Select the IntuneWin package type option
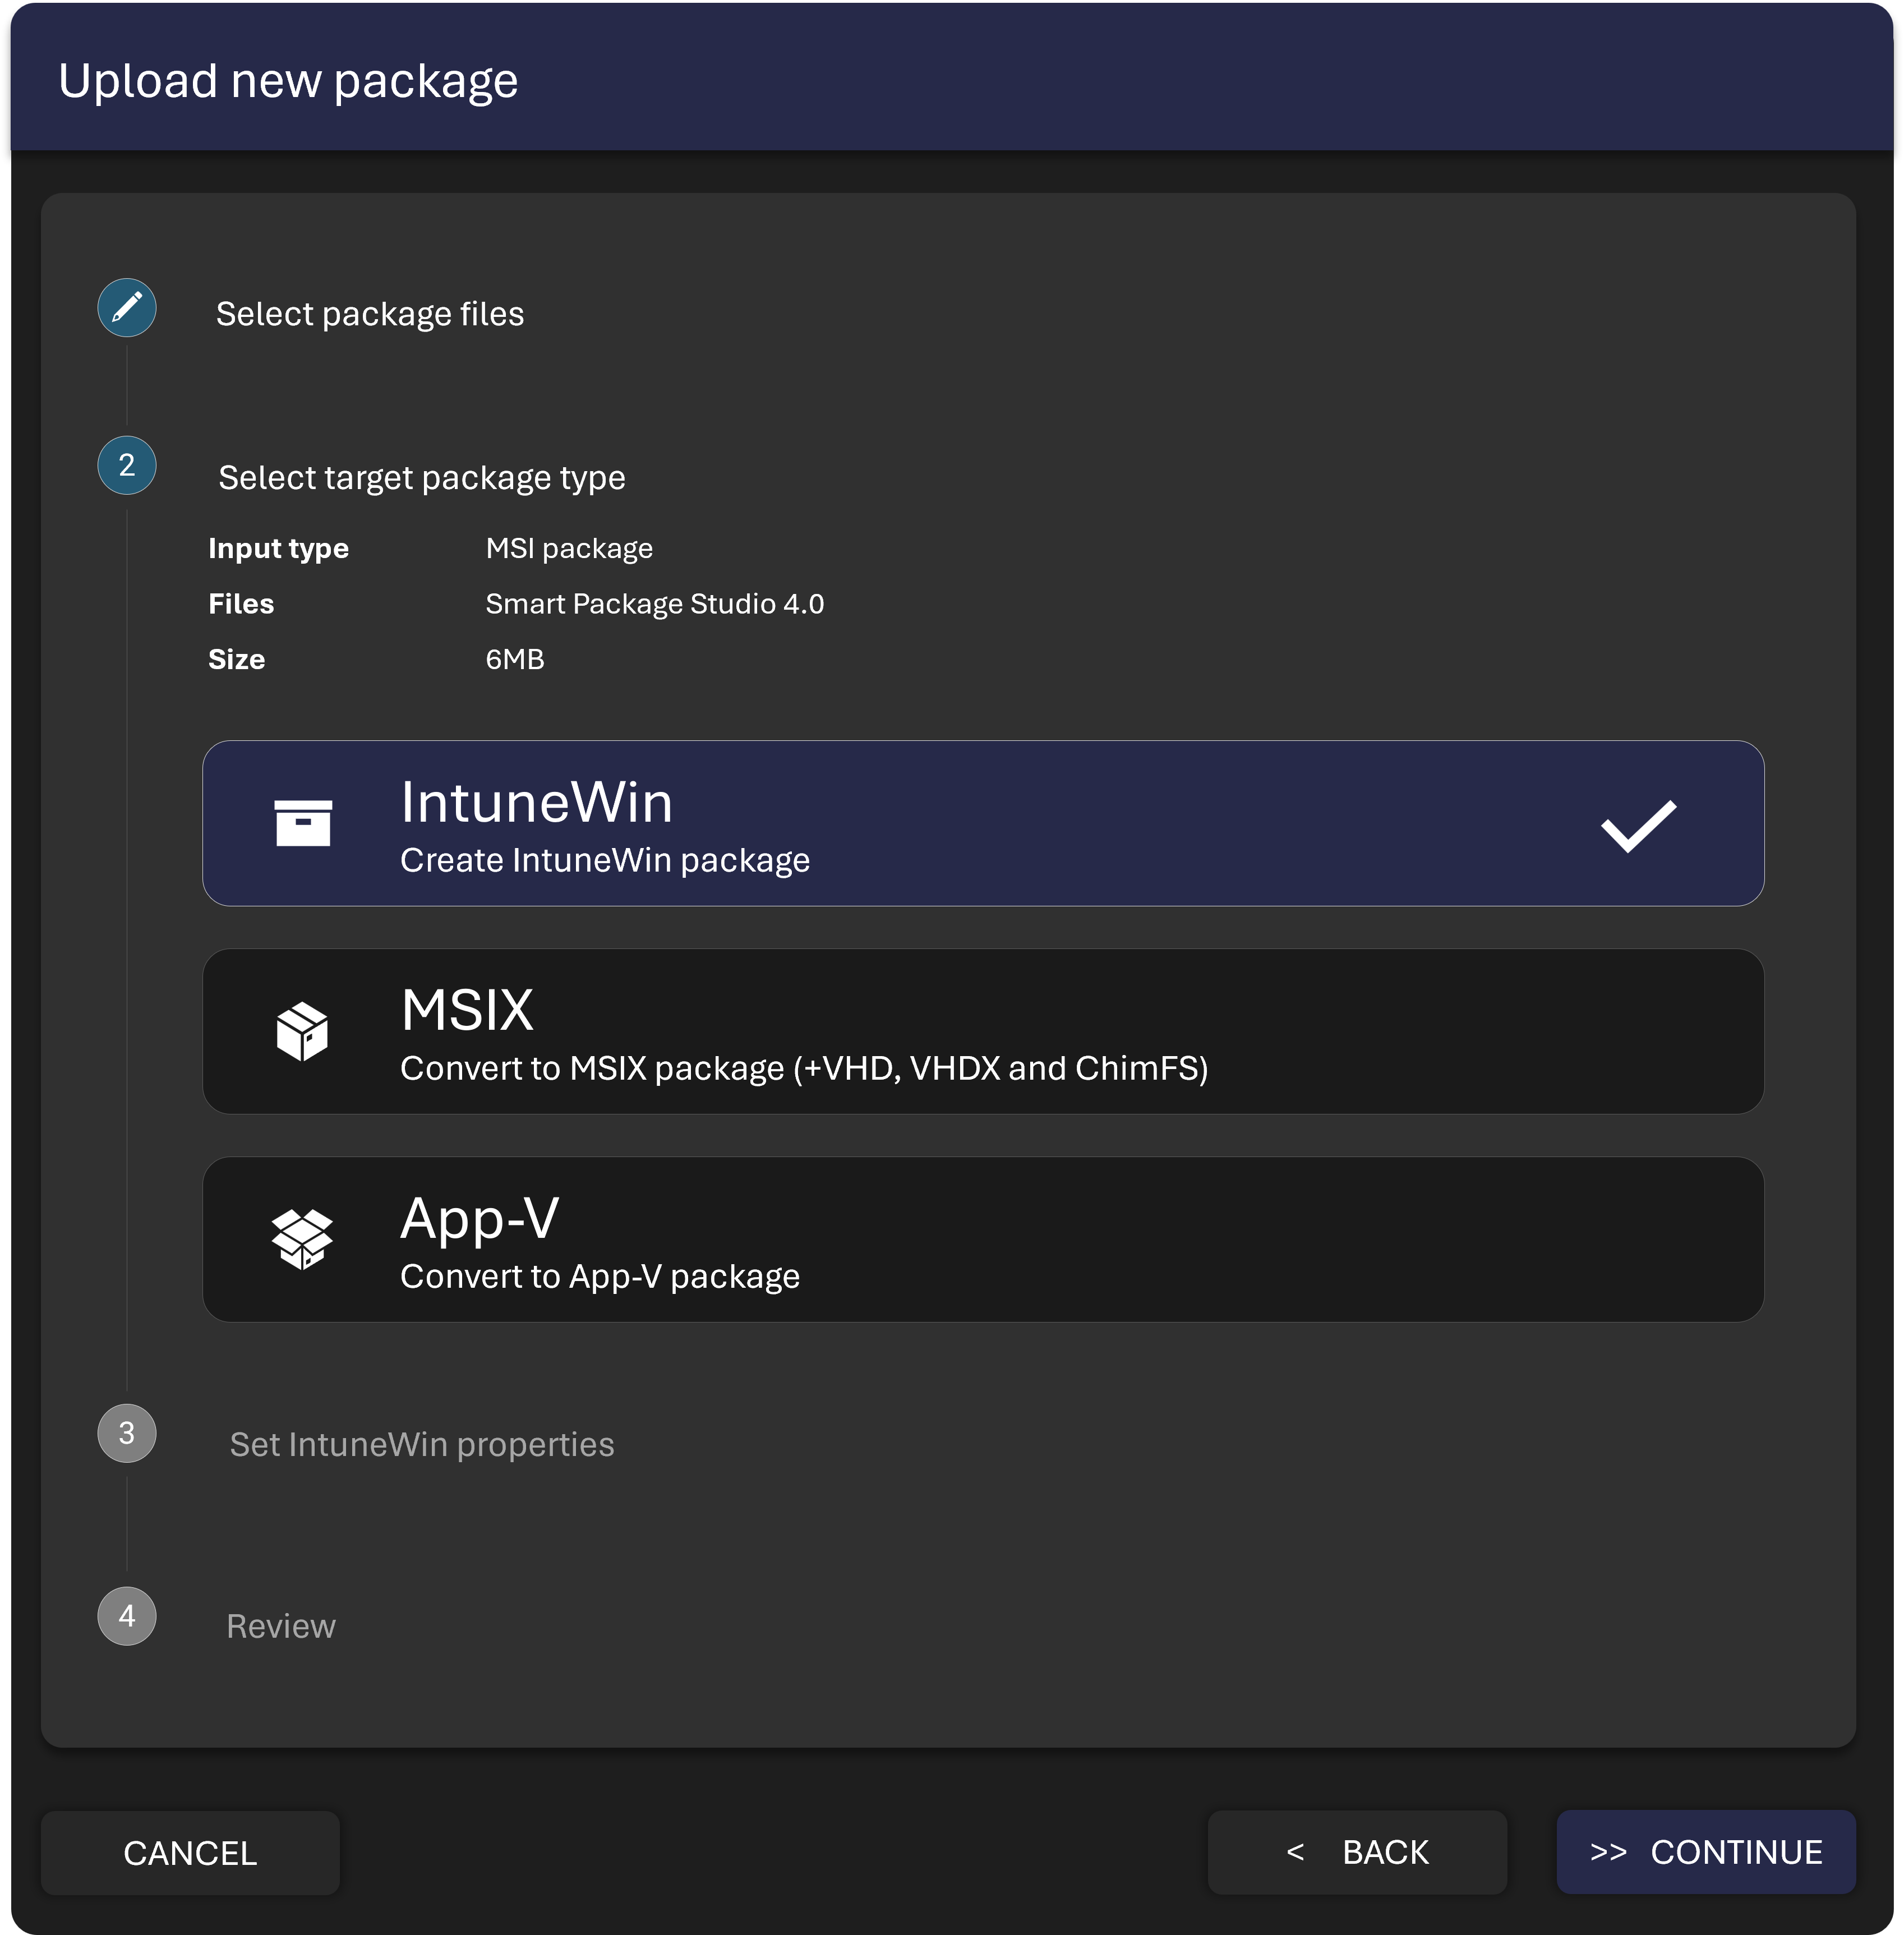The width and height of the screenshot is (1904, 1935). pyautogui.click(x=982, y=823)
